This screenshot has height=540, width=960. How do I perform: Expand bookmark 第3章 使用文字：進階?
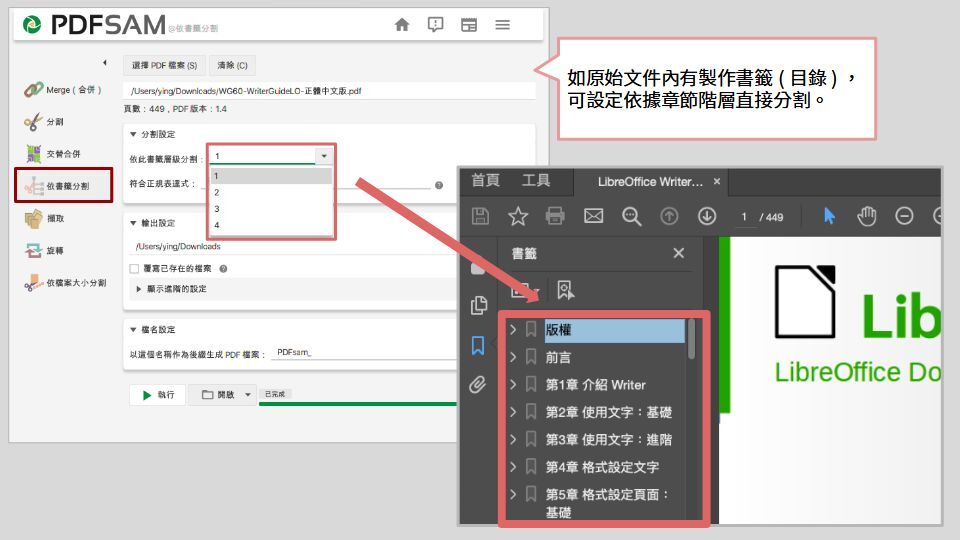[514, 440]
